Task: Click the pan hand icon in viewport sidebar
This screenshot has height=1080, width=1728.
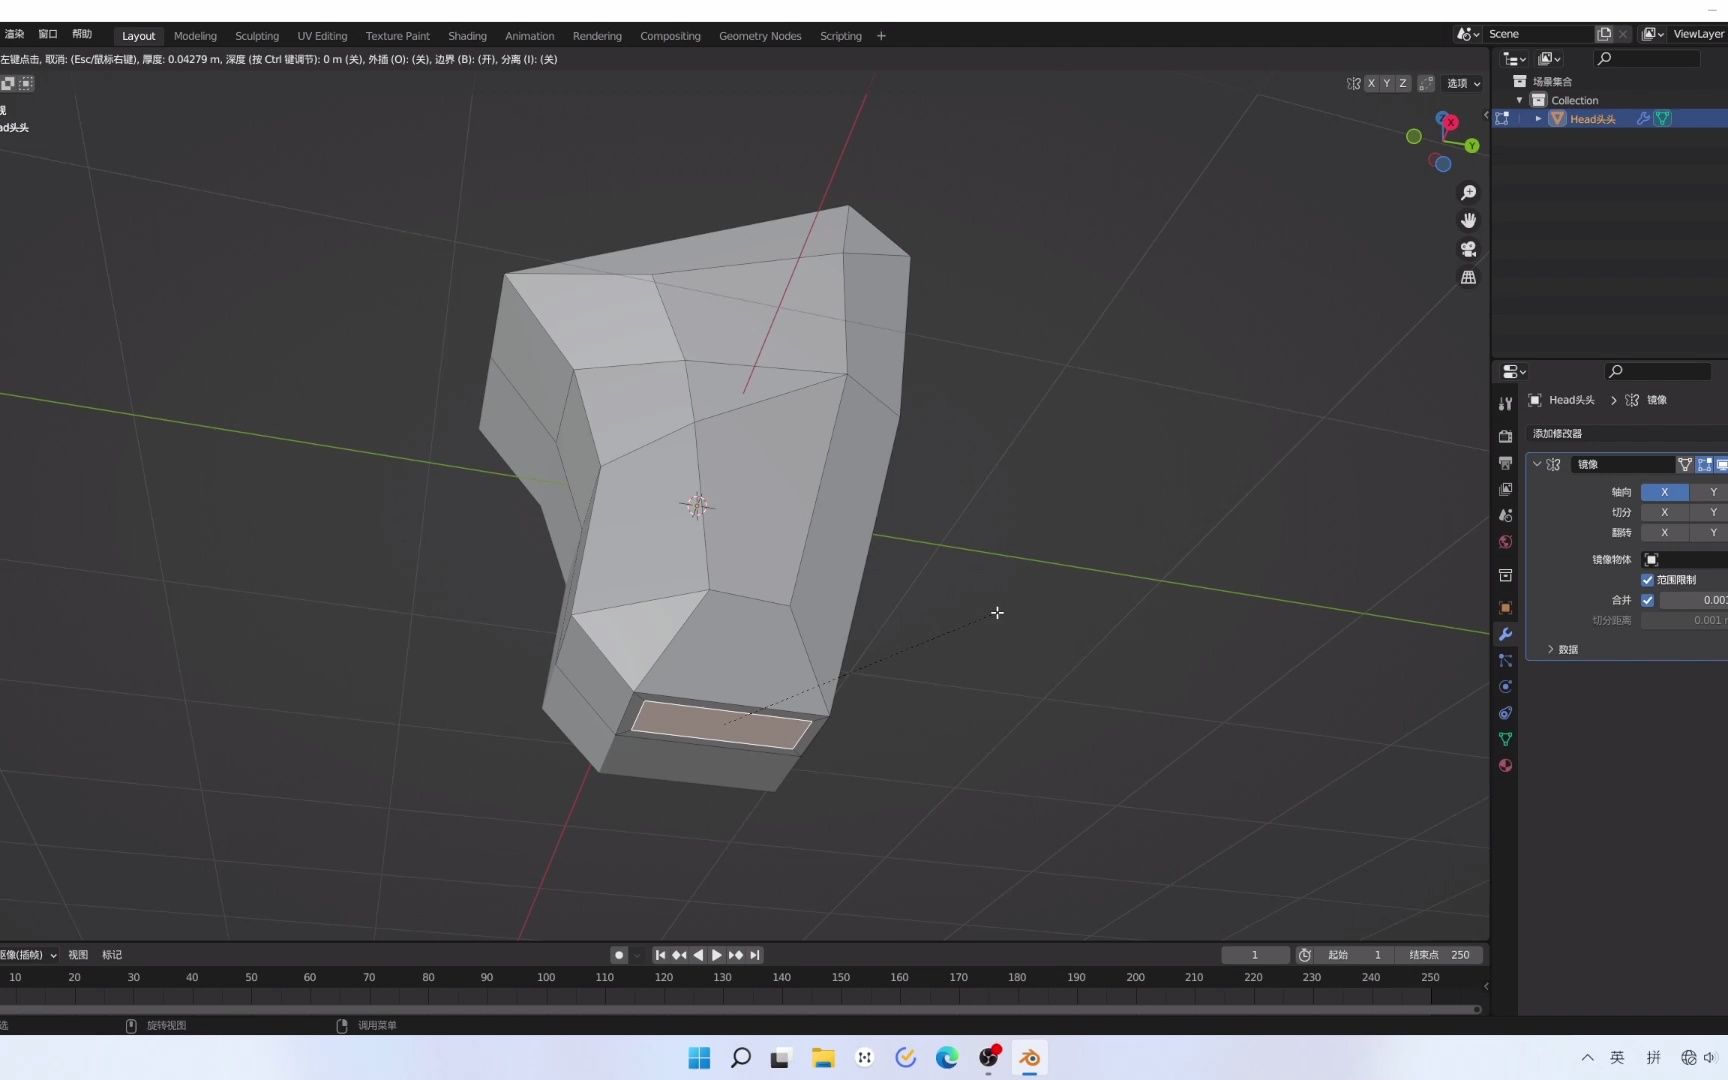Action: pyautogui.click(x=1468, y=220)
